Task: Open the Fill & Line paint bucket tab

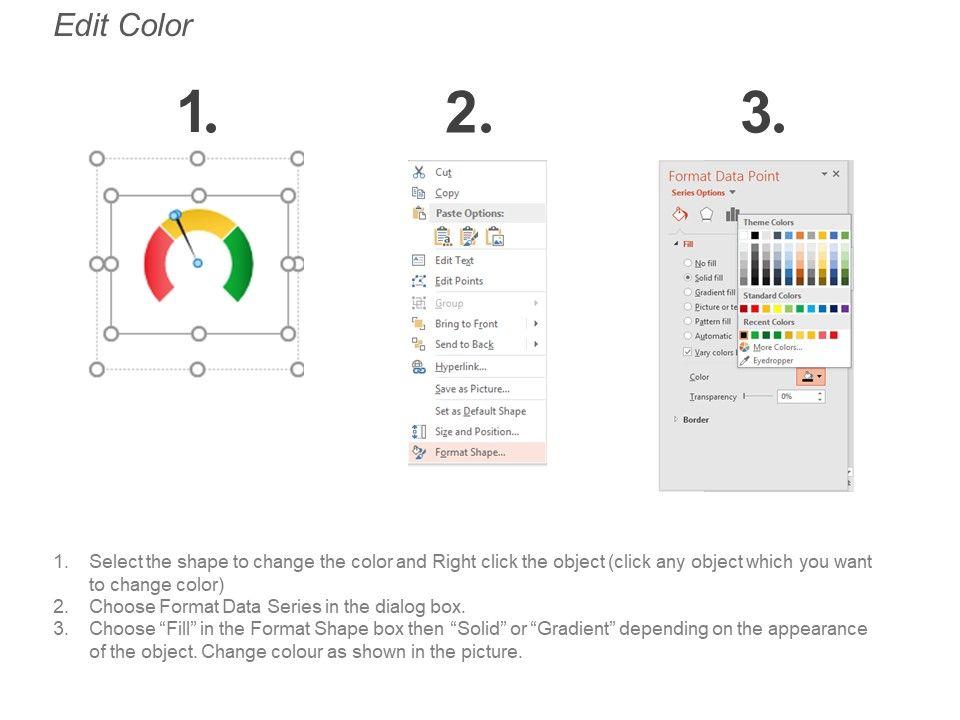Action: tap(680, 213)
